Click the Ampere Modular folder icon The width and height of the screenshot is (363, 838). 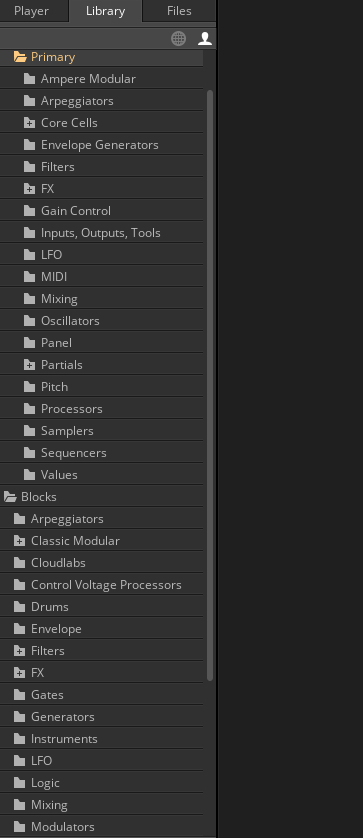click(x=29, y=79)
